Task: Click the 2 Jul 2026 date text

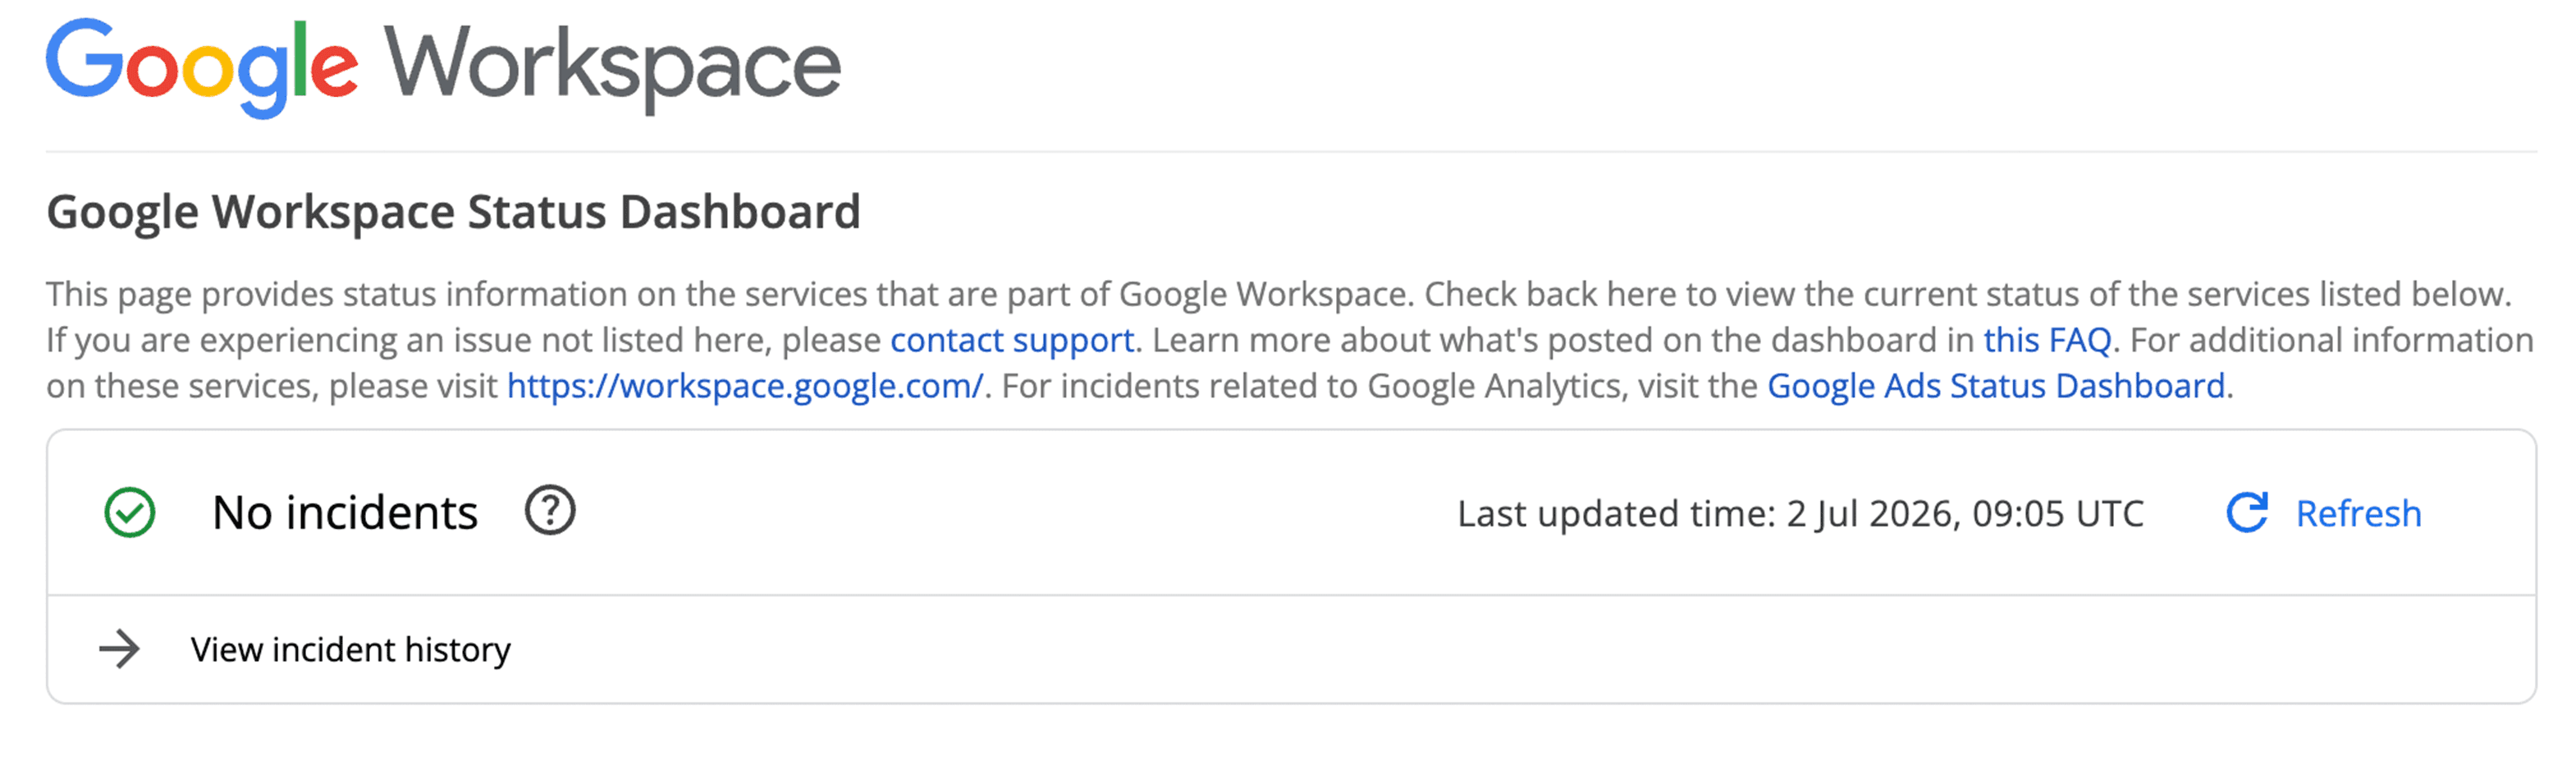Action: pos(1870,514)
